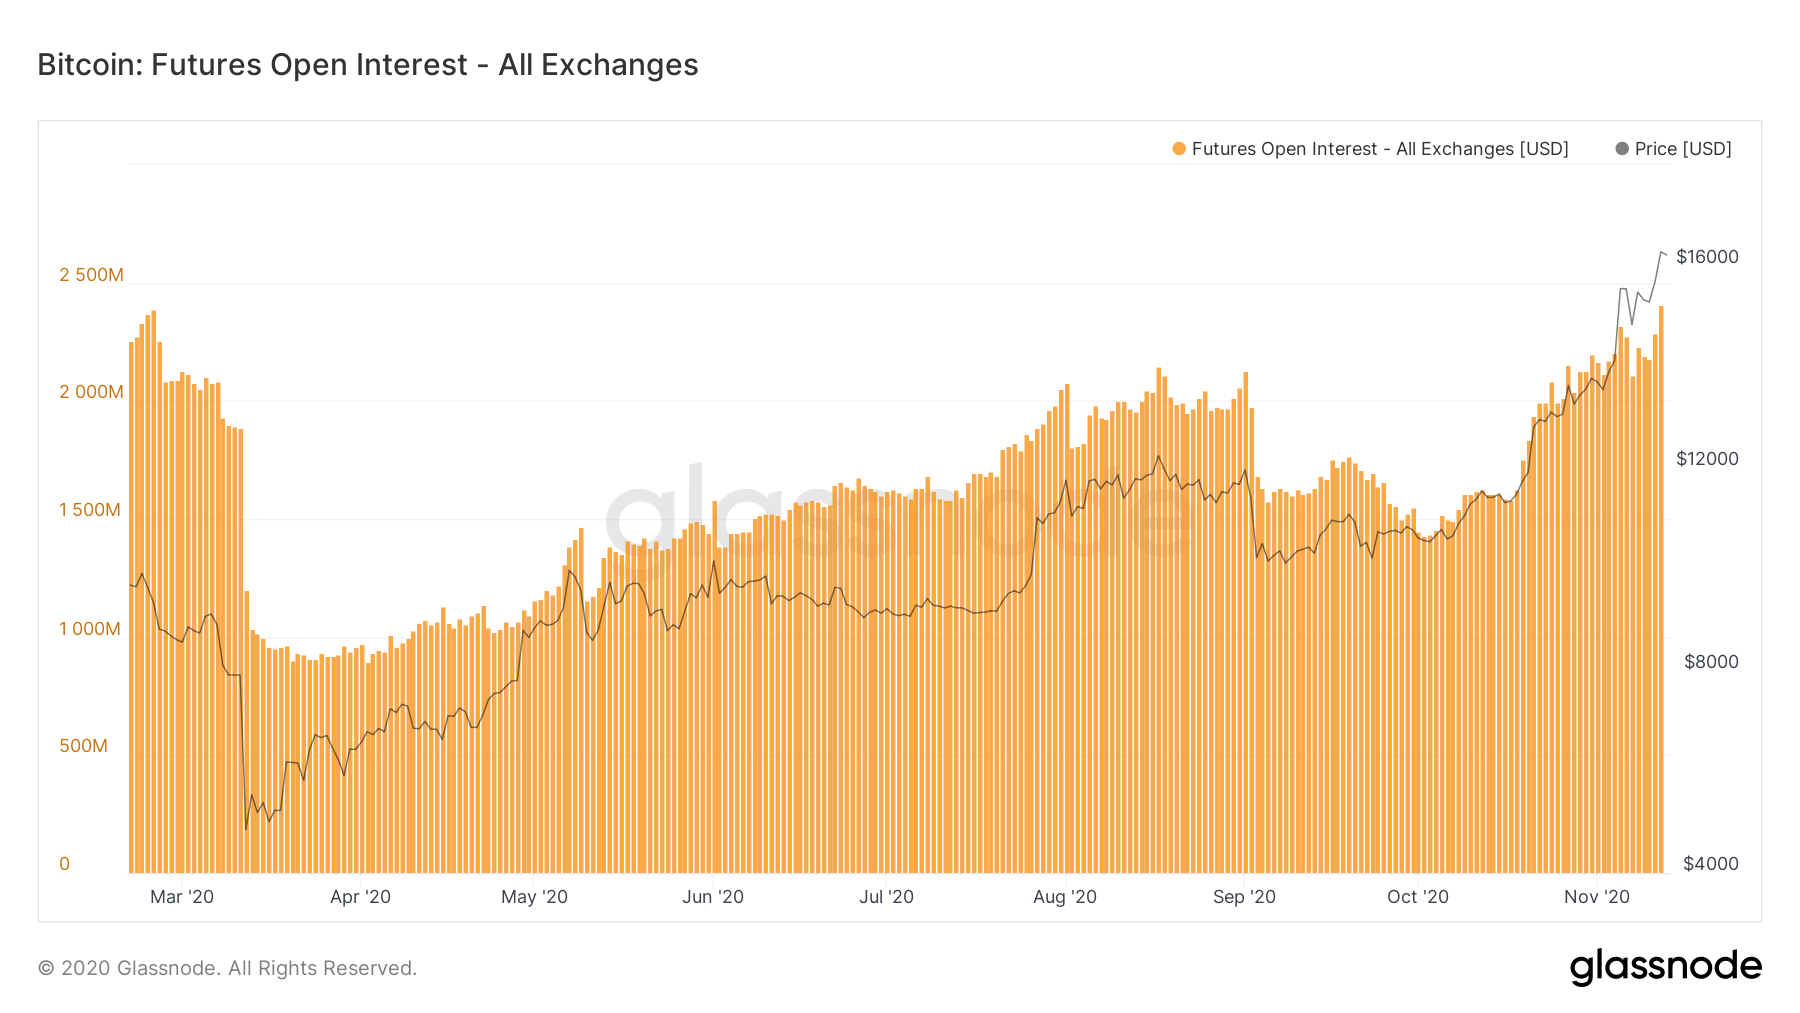Click the $16000 price axis label

[x=1707, y=257]
